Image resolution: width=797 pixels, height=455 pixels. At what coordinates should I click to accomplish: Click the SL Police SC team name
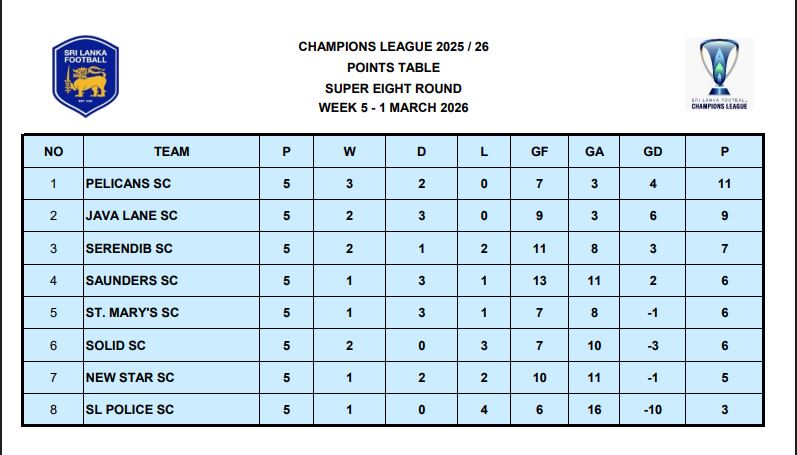click(x=130, y=410)
